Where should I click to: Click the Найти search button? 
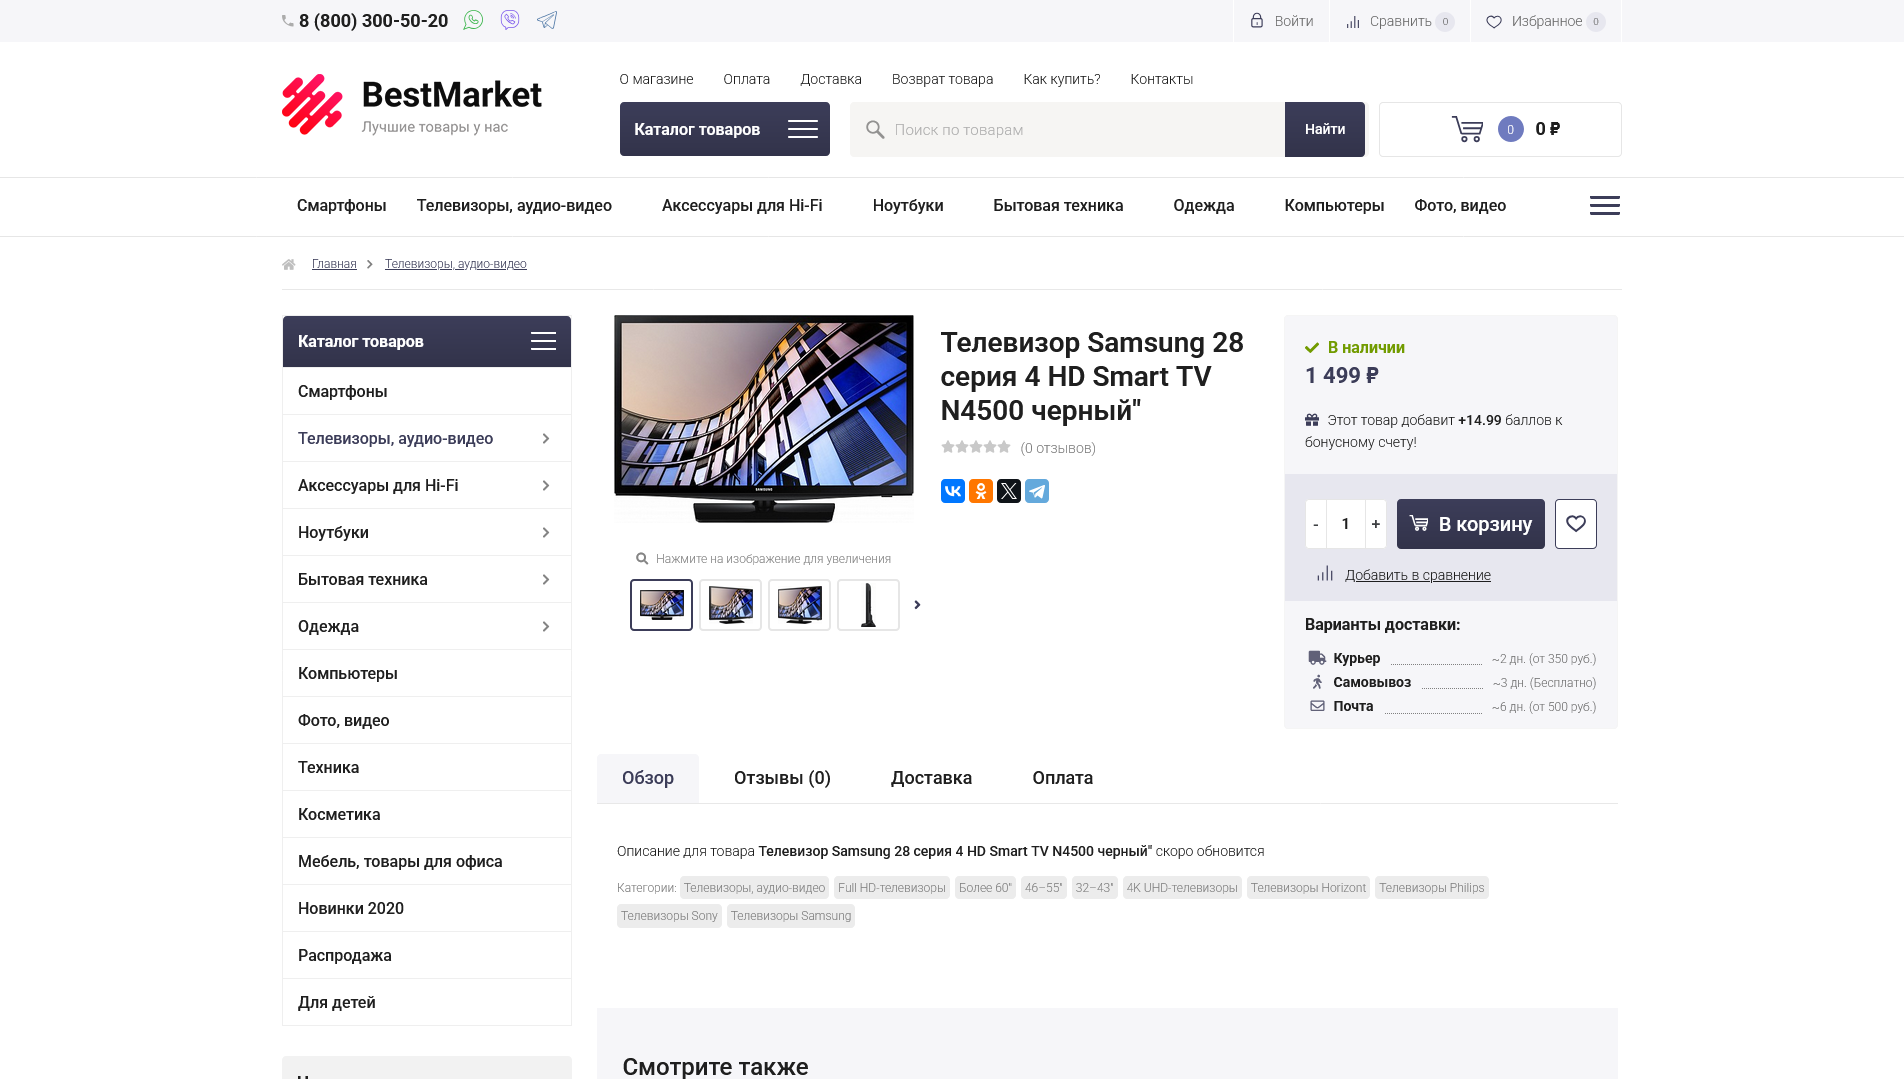tap(1325, 129)
